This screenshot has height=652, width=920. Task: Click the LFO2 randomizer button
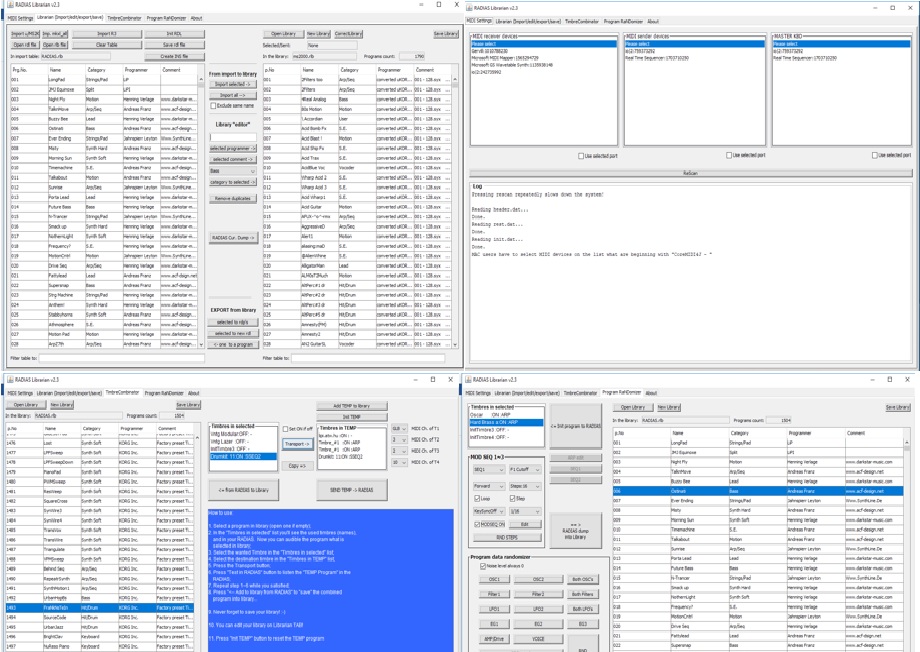pos(539,609)
